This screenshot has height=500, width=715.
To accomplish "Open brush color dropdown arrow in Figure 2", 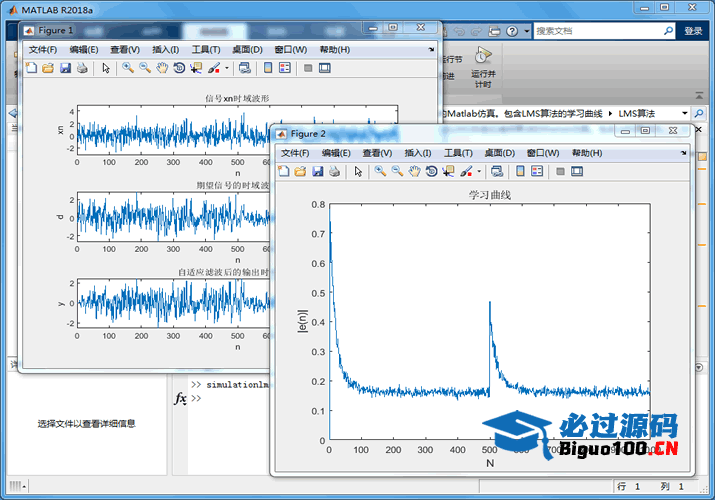I will tap(479, 171).
